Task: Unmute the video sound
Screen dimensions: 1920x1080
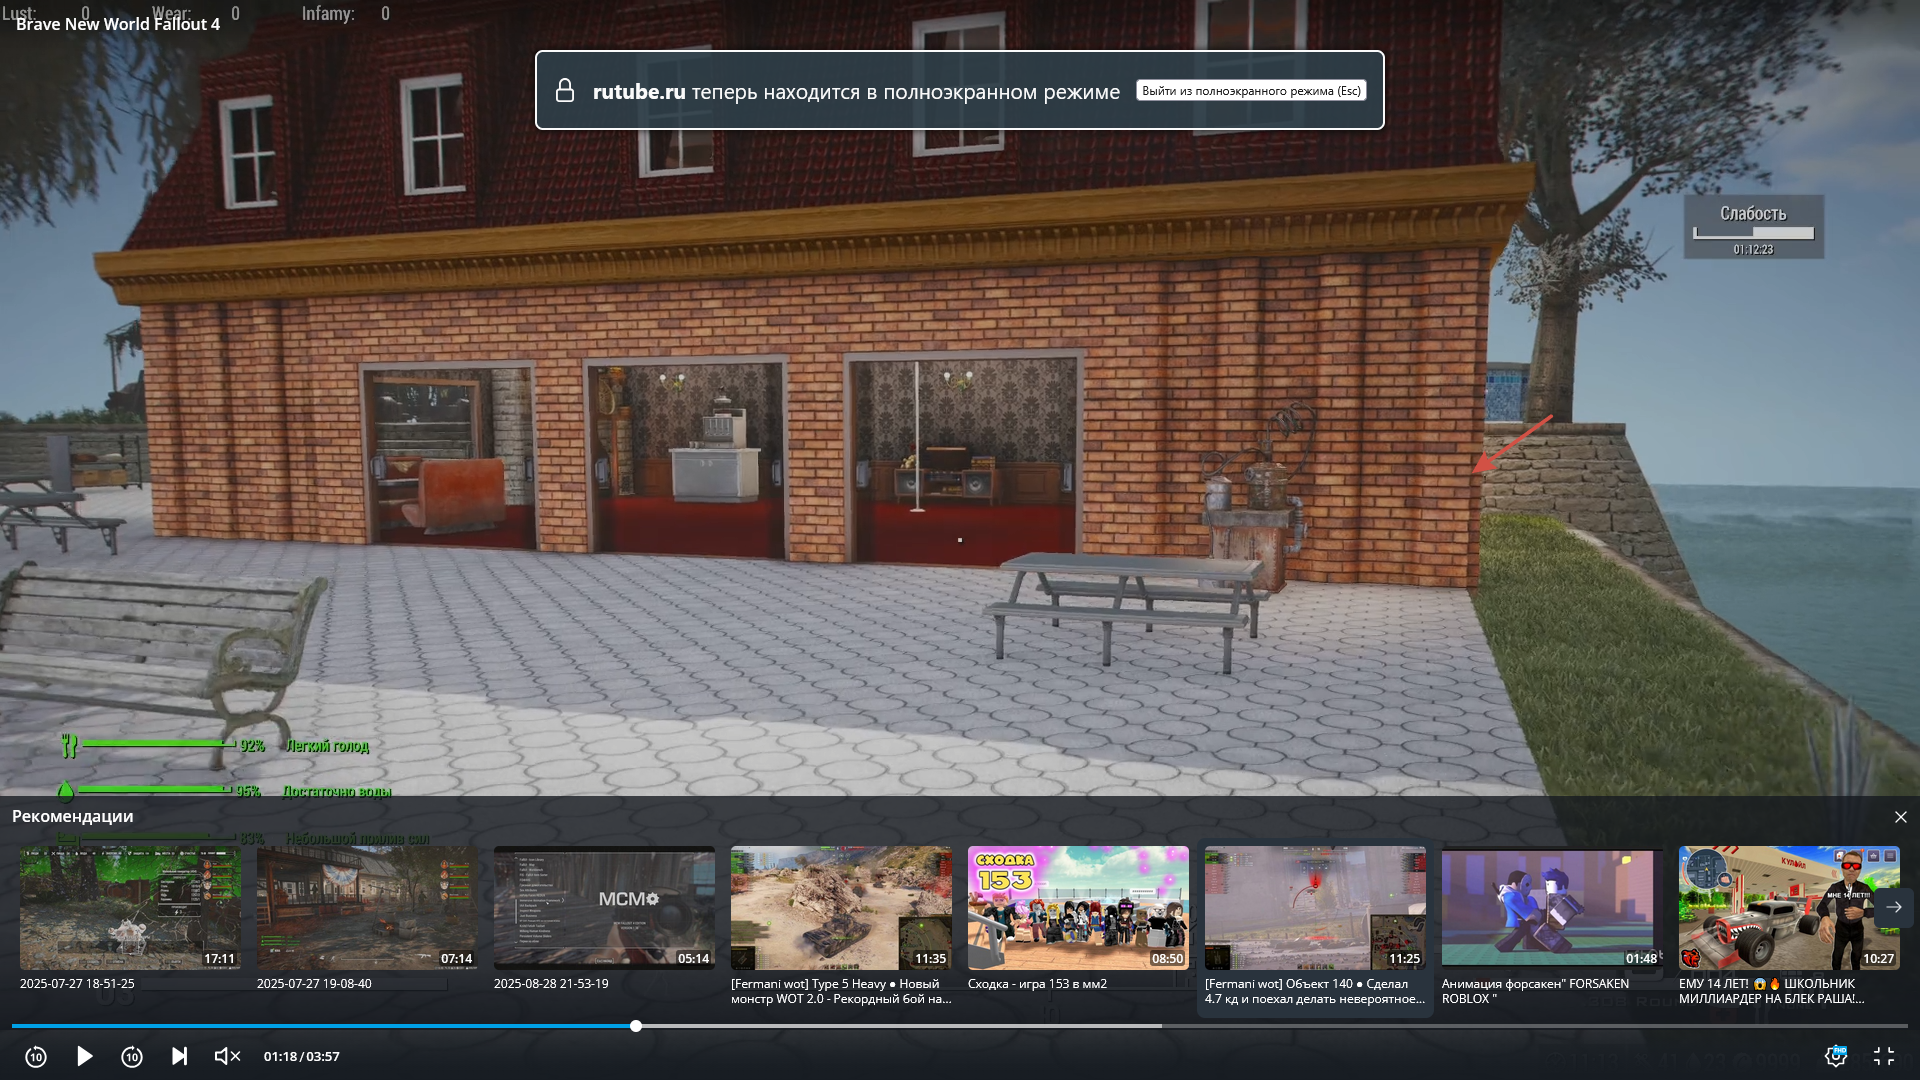Action: point(227,1056)
